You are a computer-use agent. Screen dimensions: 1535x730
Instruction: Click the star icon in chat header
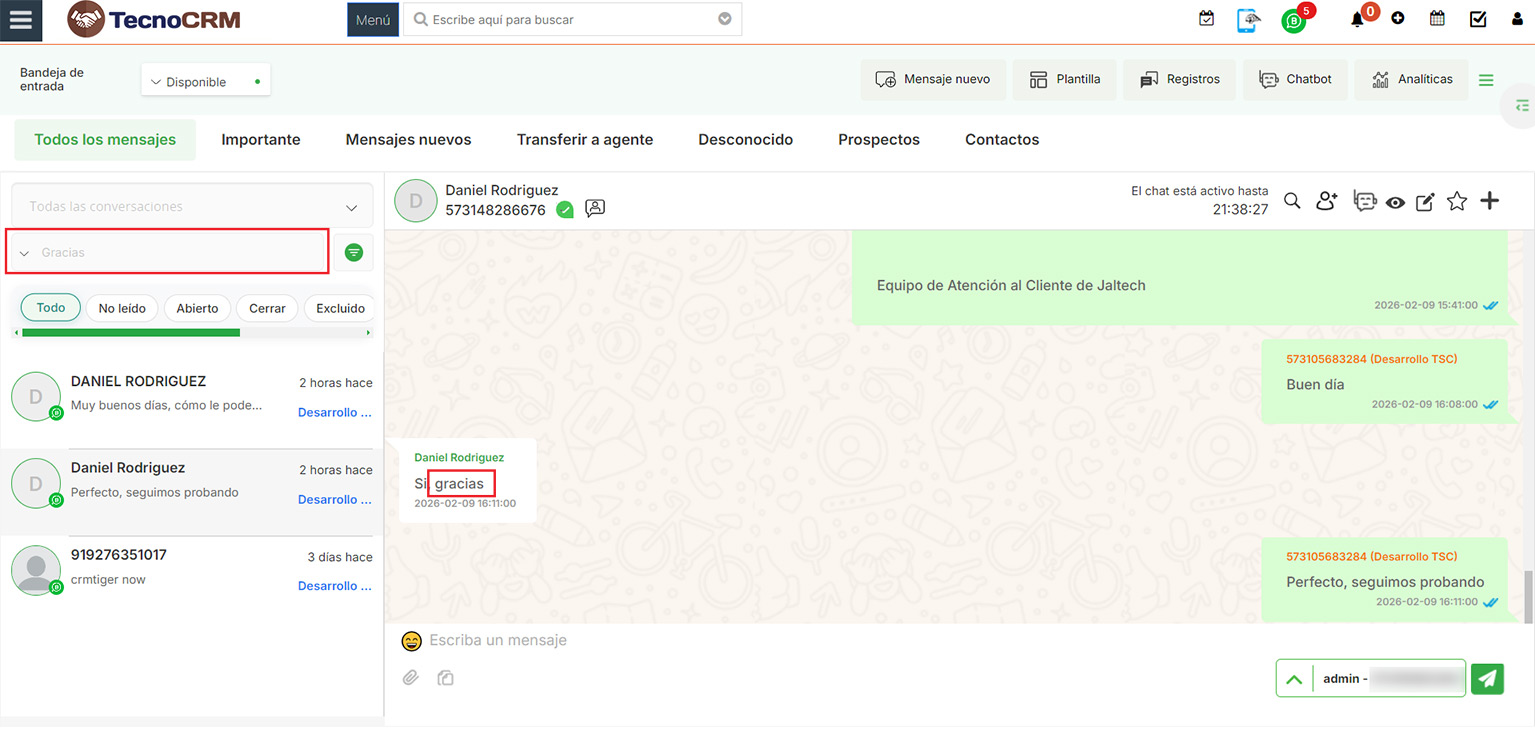point(1457,202)
